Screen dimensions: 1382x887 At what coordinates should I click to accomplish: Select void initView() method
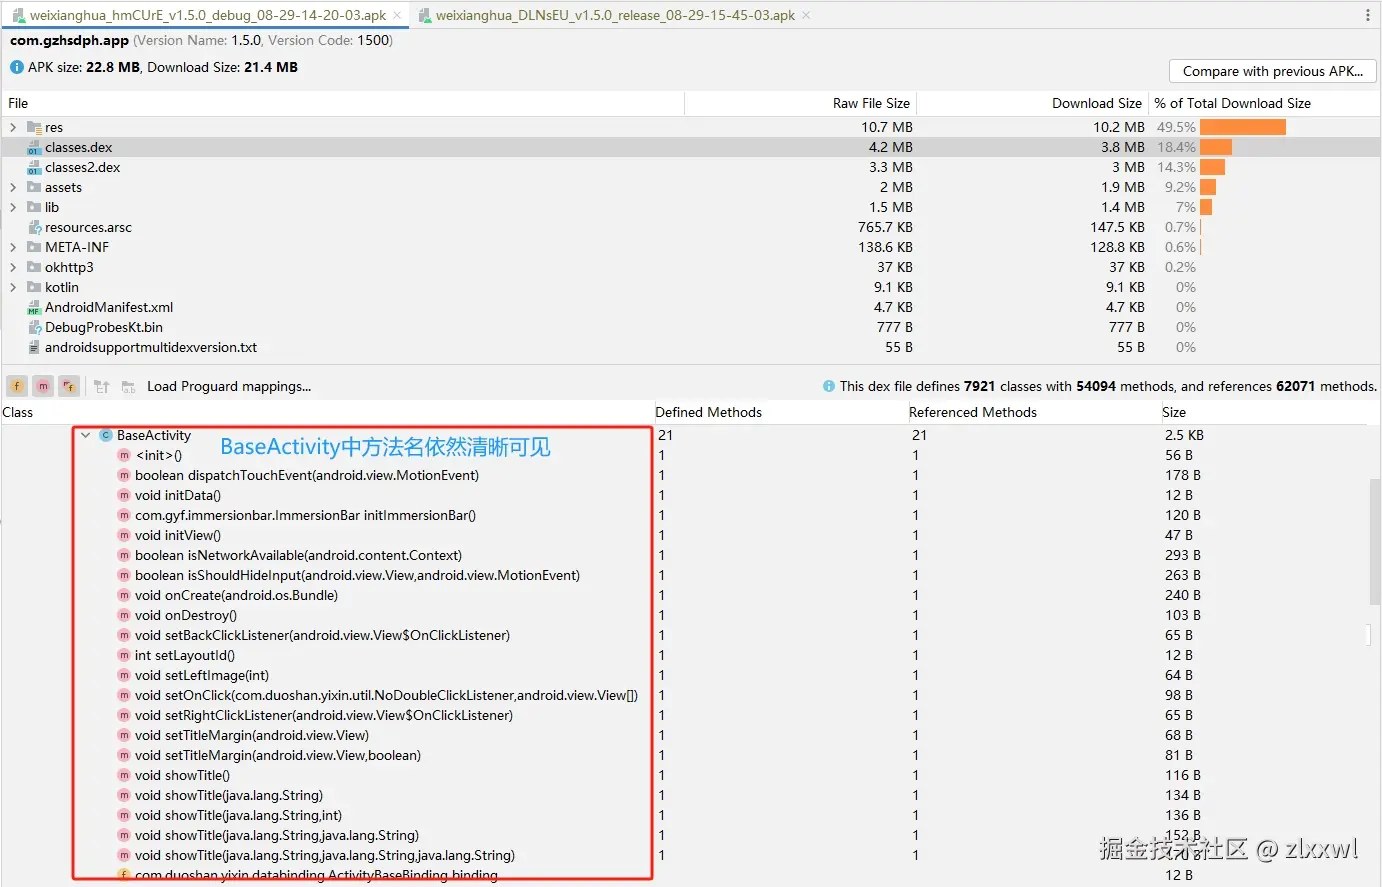tap(178, 535)
